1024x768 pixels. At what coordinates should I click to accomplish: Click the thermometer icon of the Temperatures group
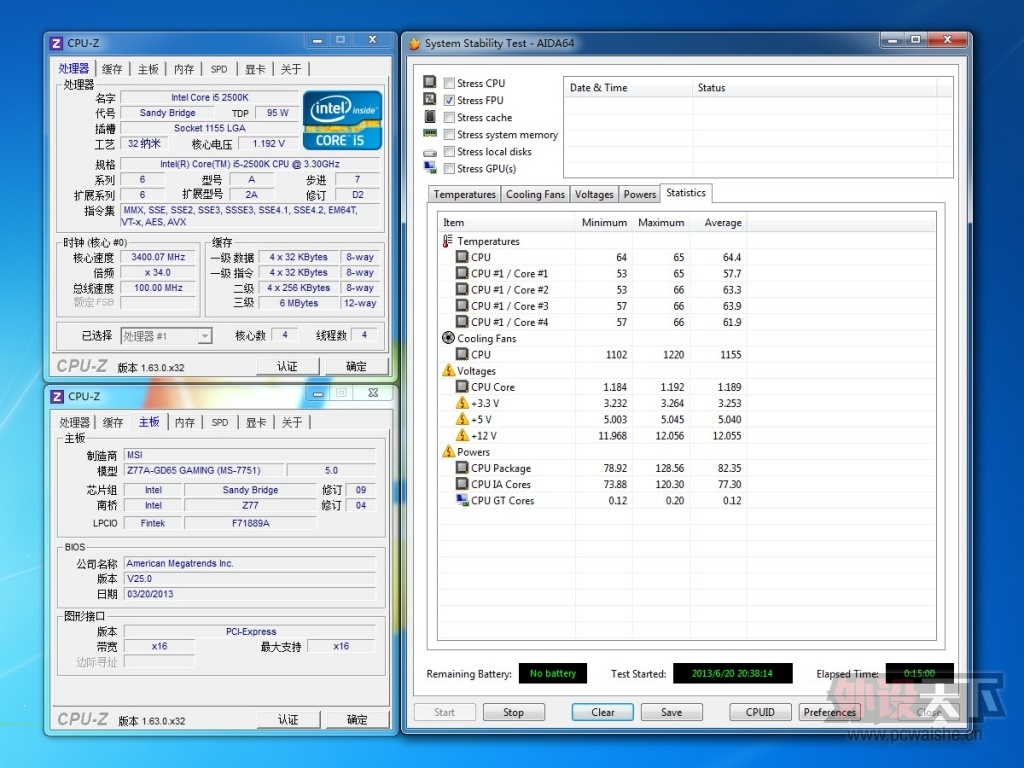click(447, 241)
